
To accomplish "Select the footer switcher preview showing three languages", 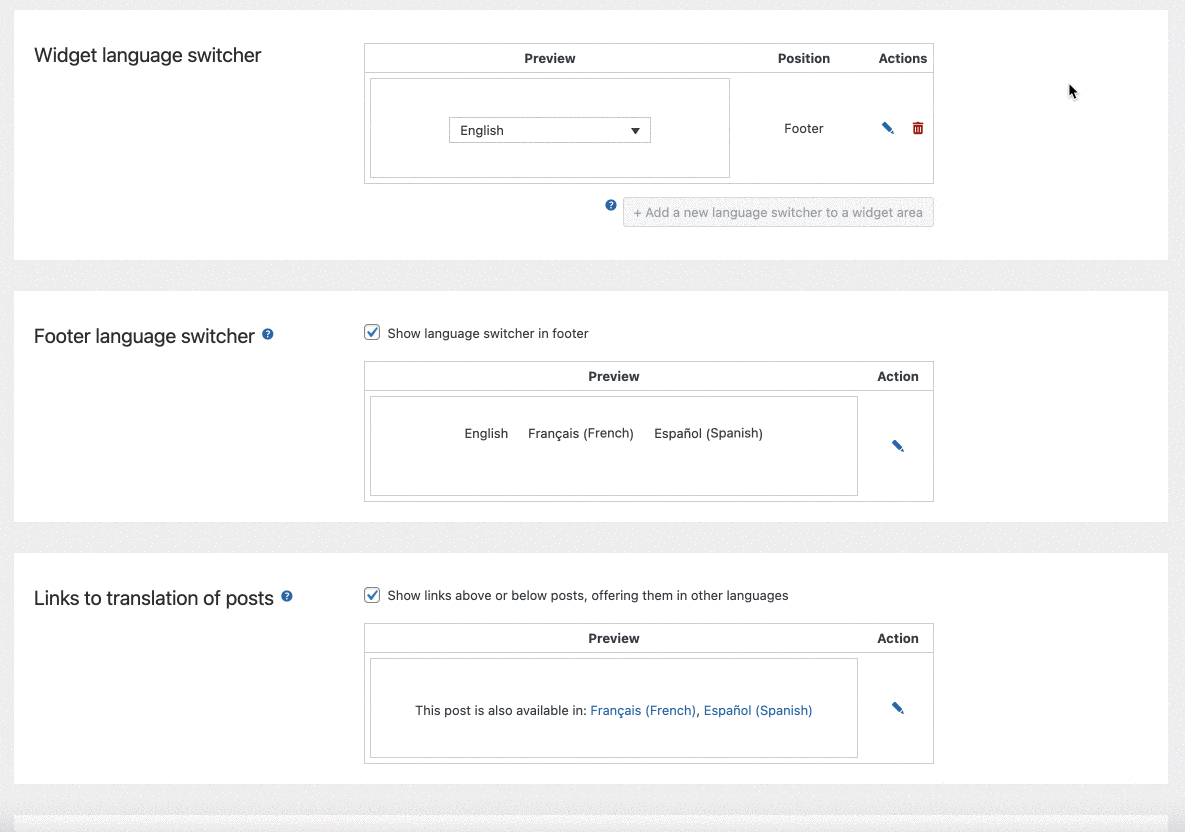I will [613, 445].
